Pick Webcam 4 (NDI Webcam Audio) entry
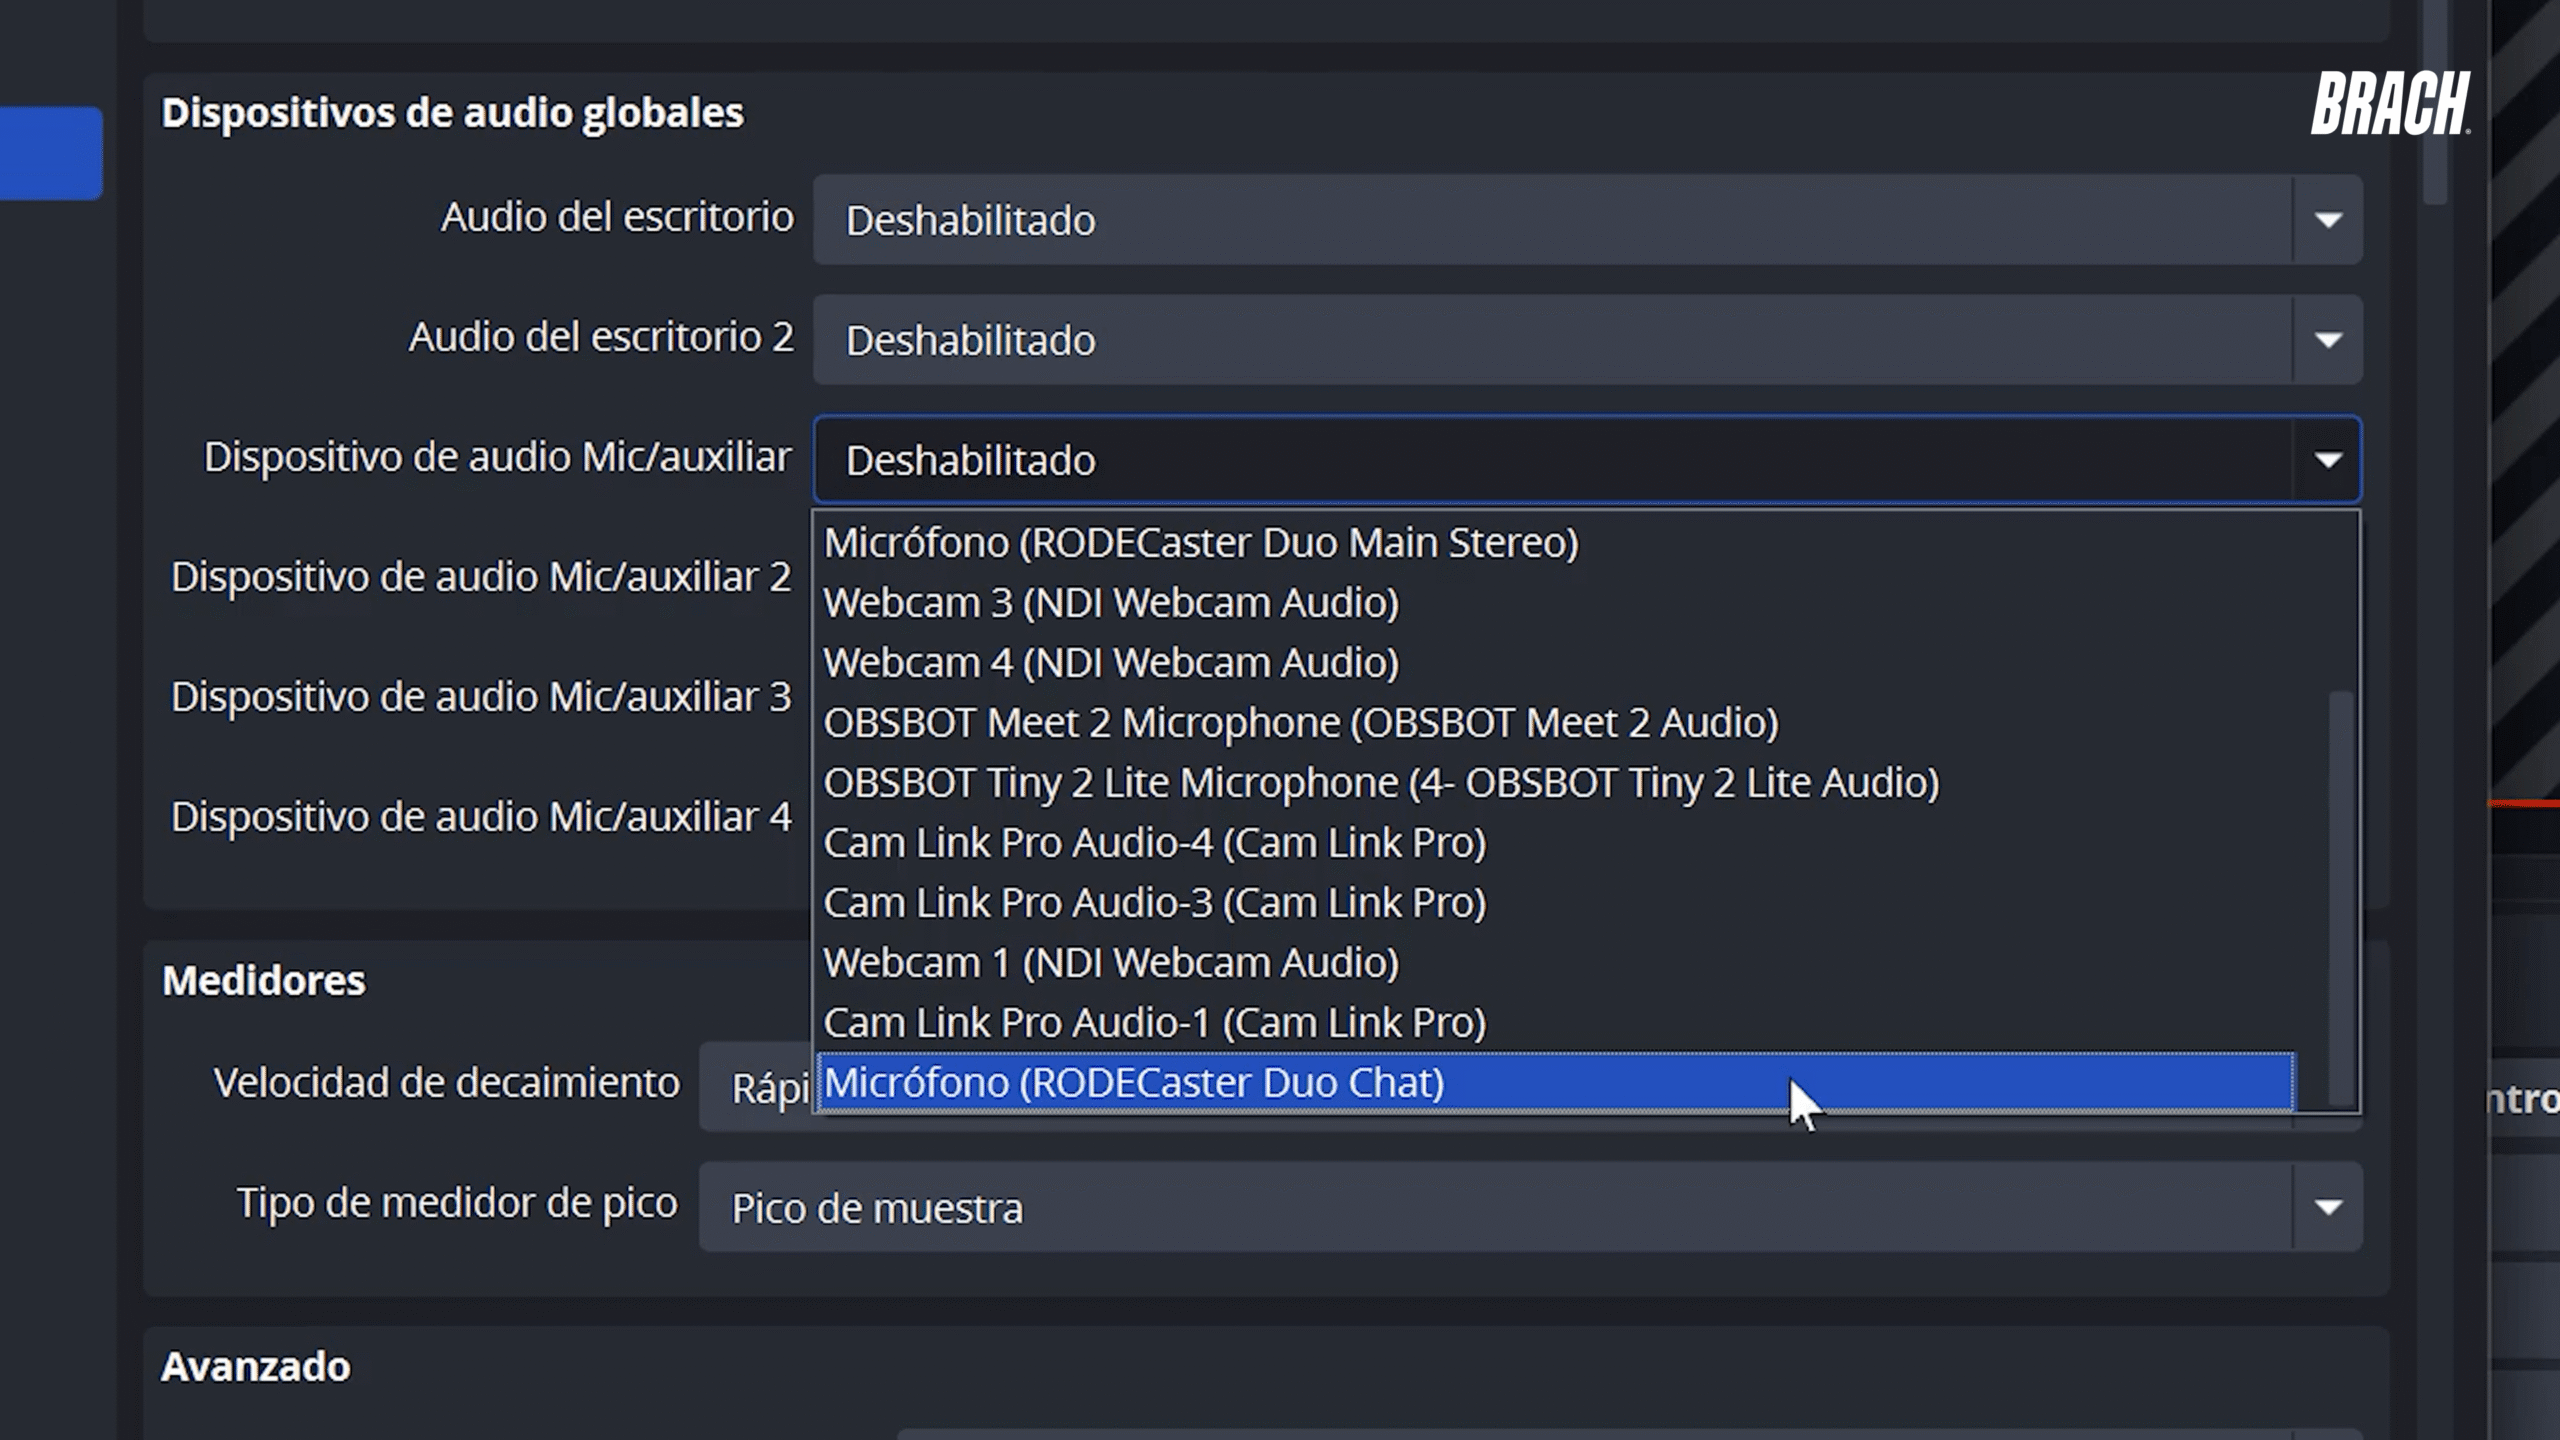 coord(1110,663)
